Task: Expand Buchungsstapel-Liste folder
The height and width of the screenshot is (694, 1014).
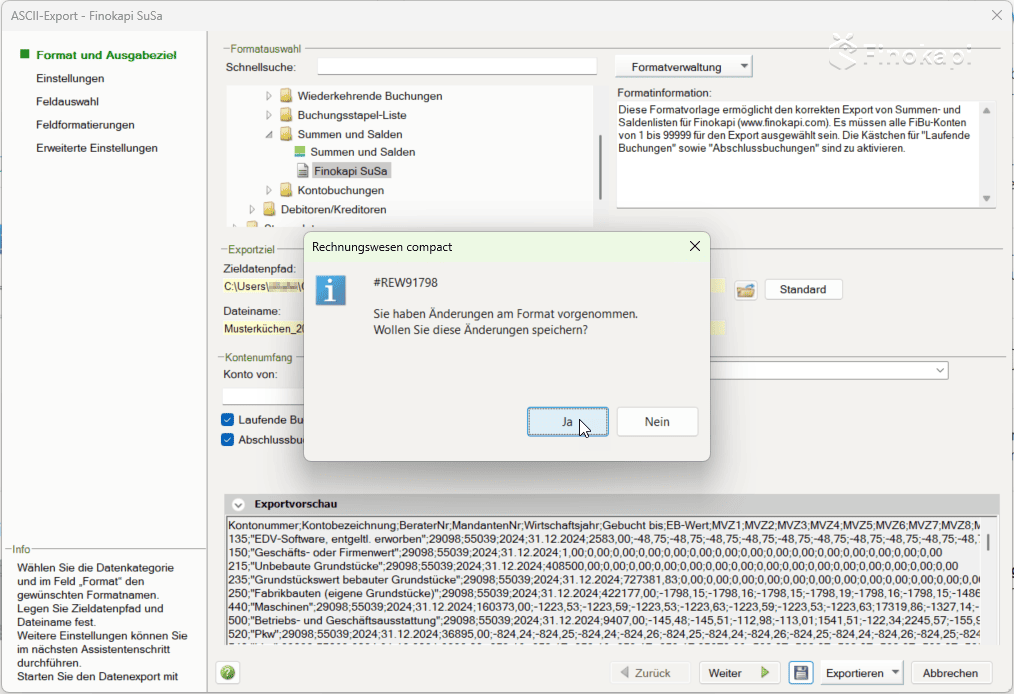Action: pyautogui.click(x=269, y=115)
